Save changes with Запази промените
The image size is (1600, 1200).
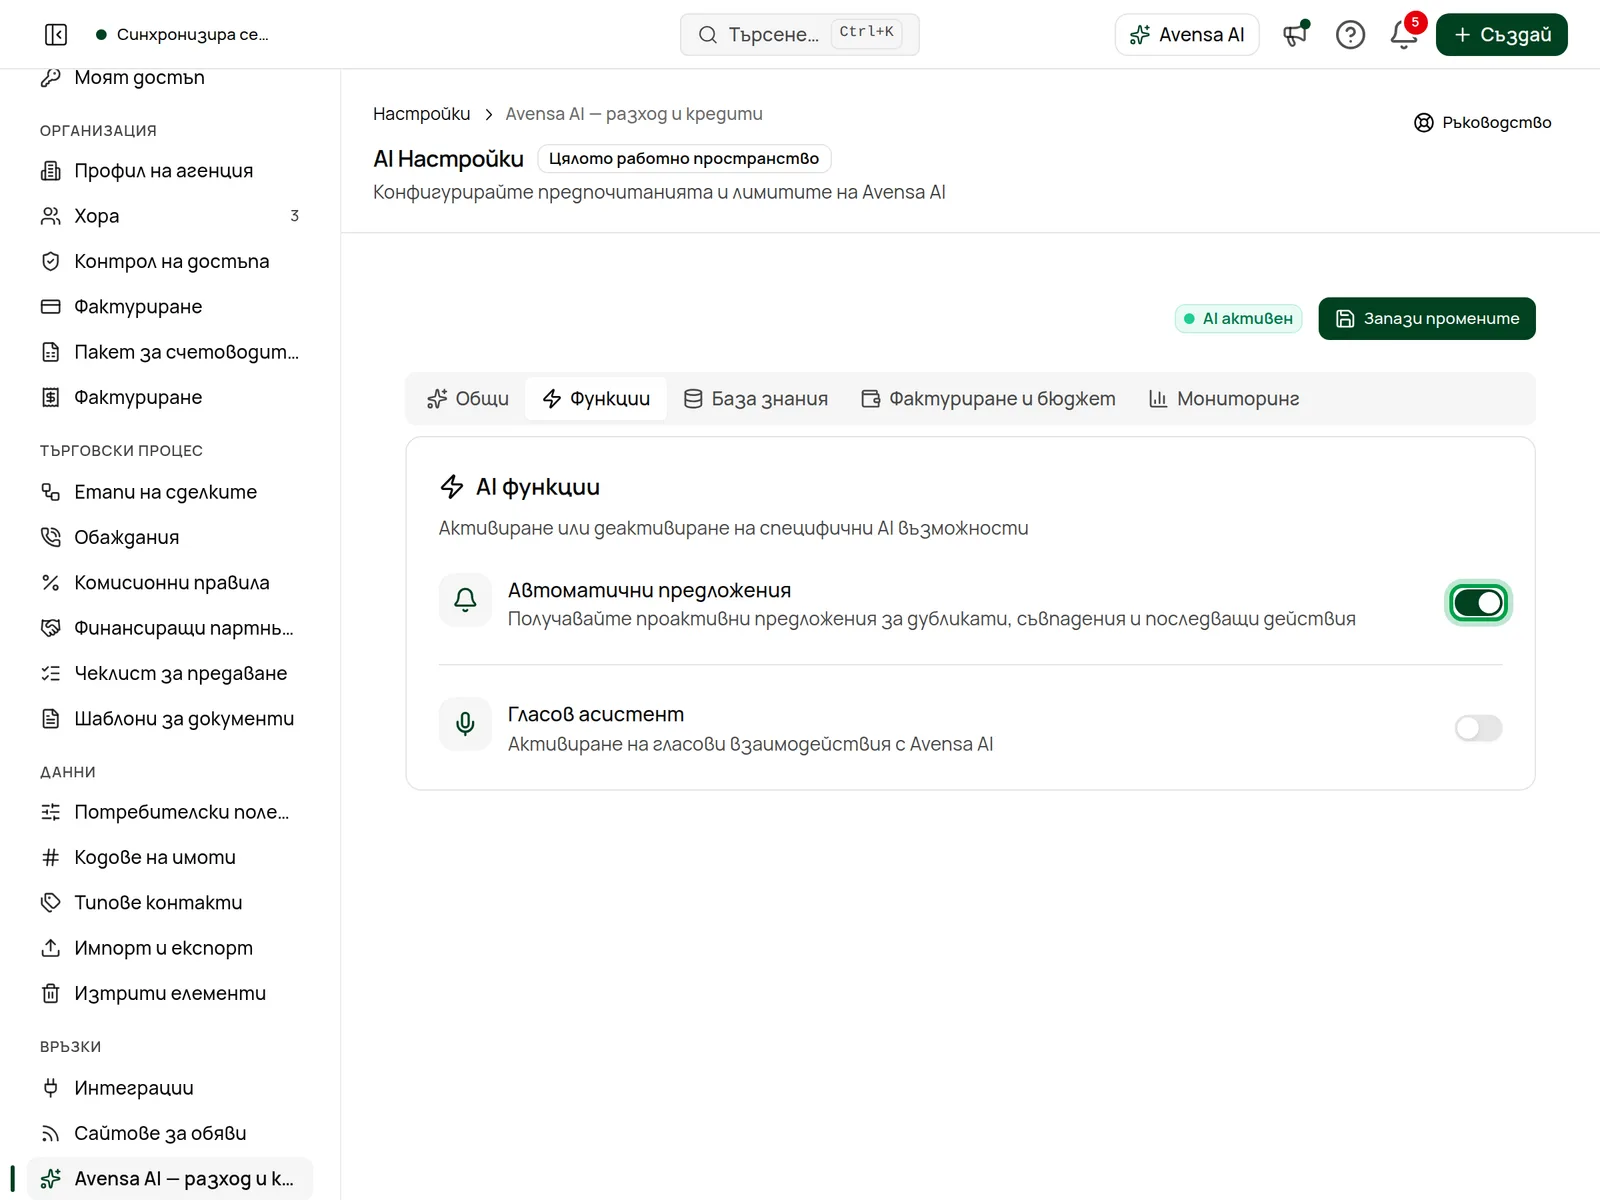(x=1427, y=319)
